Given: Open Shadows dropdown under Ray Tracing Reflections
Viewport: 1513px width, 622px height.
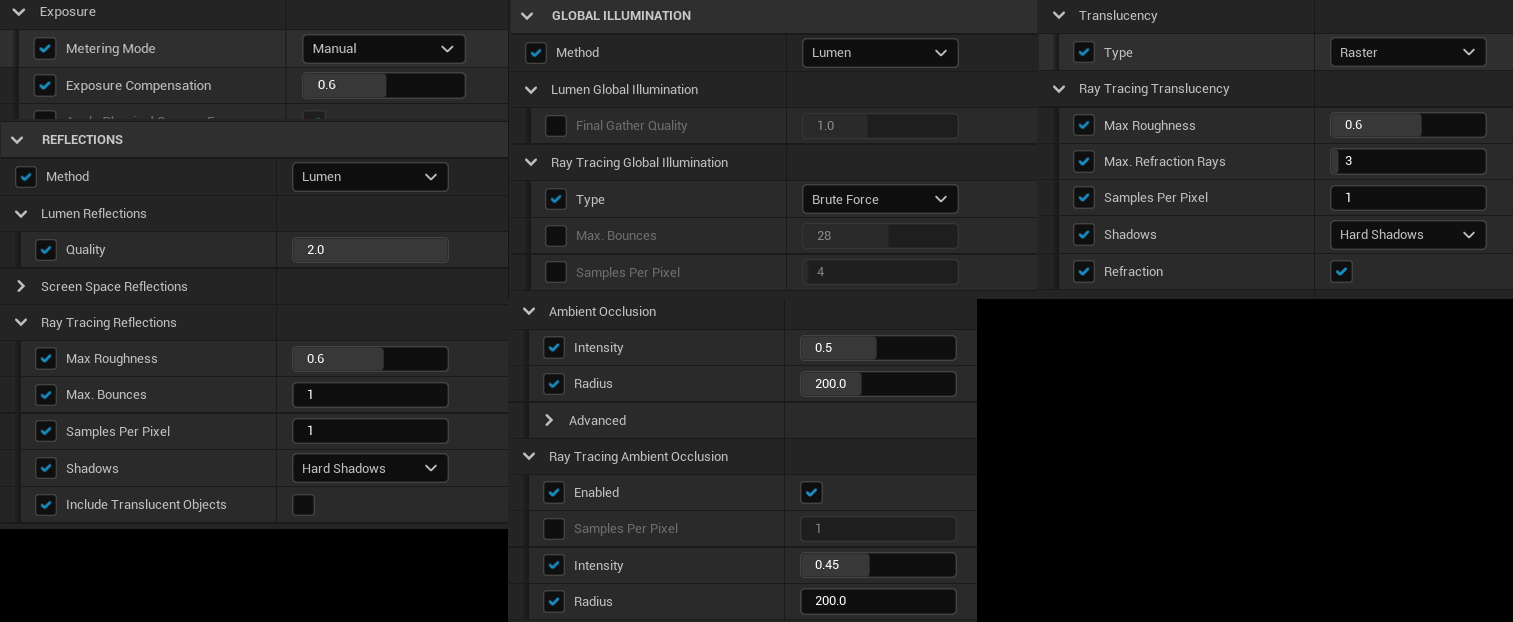Looking at the screenshot, I should click(x=369, y=469).
